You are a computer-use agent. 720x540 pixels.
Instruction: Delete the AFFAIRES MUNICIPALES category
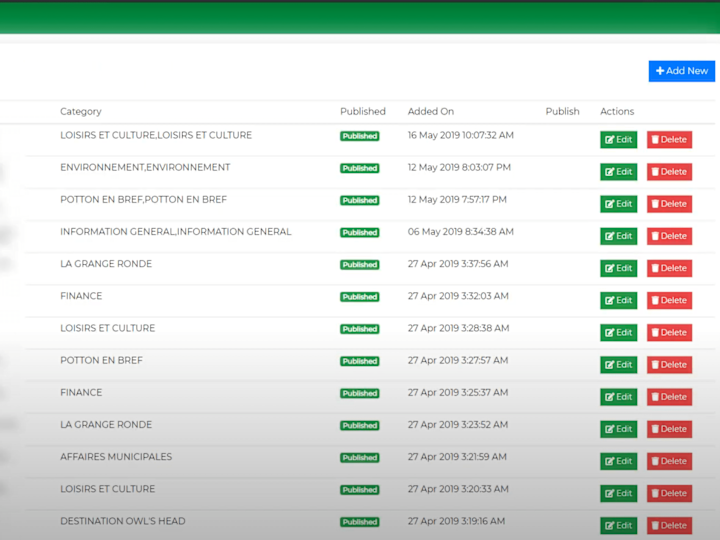(669, 461)
